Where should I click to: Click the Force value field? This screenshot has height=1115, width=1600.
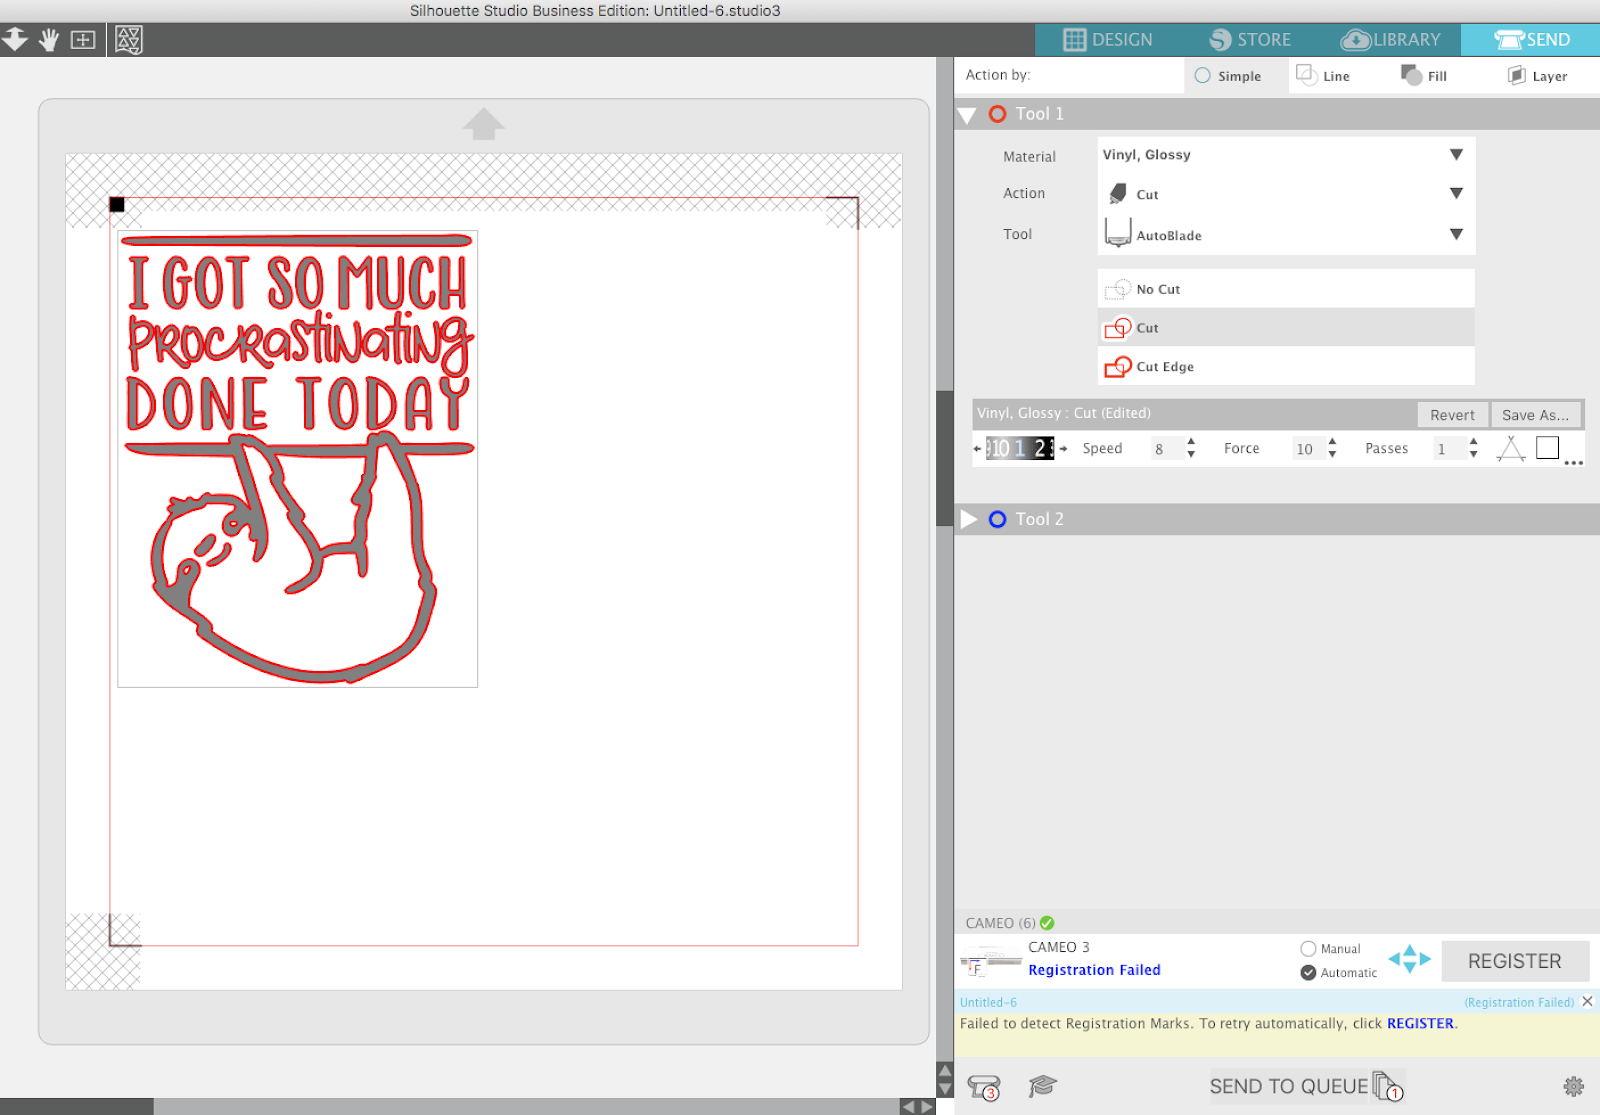tap(1307, 449)
